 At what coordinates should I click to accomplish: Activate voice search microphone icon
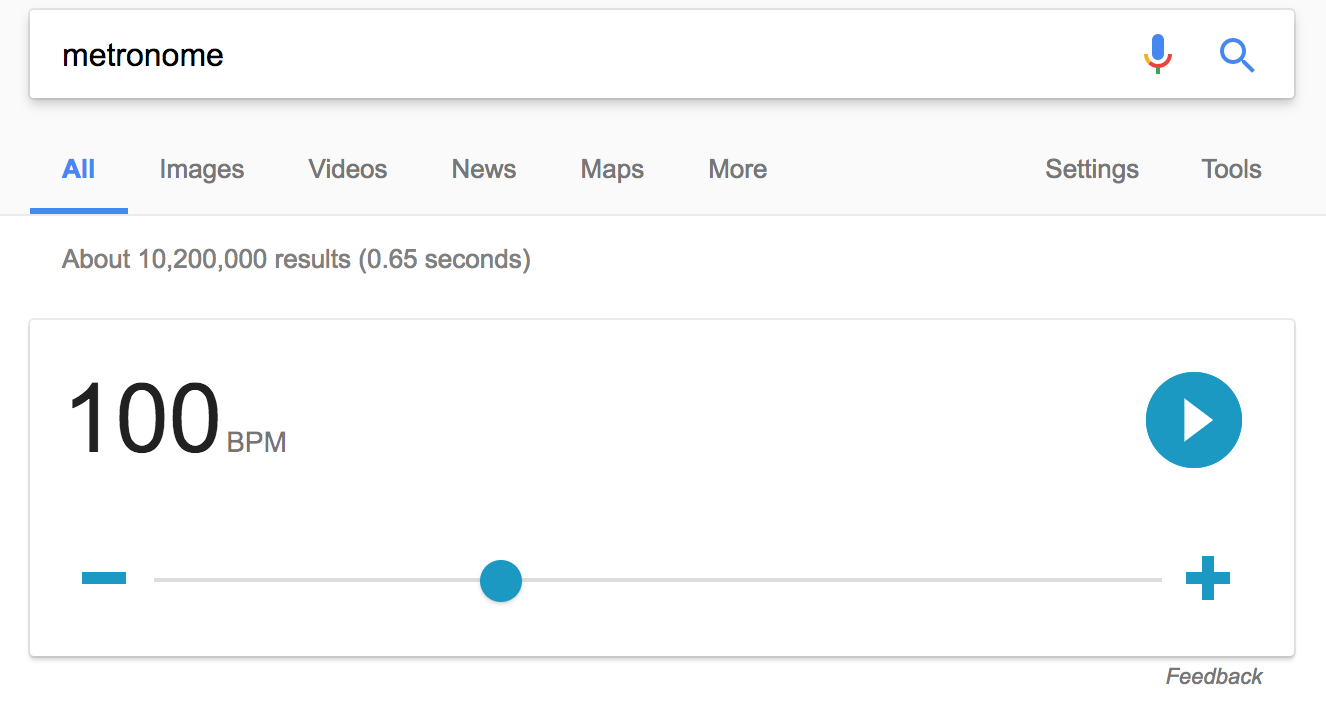pyautogui.click(x=1157, y=54)
